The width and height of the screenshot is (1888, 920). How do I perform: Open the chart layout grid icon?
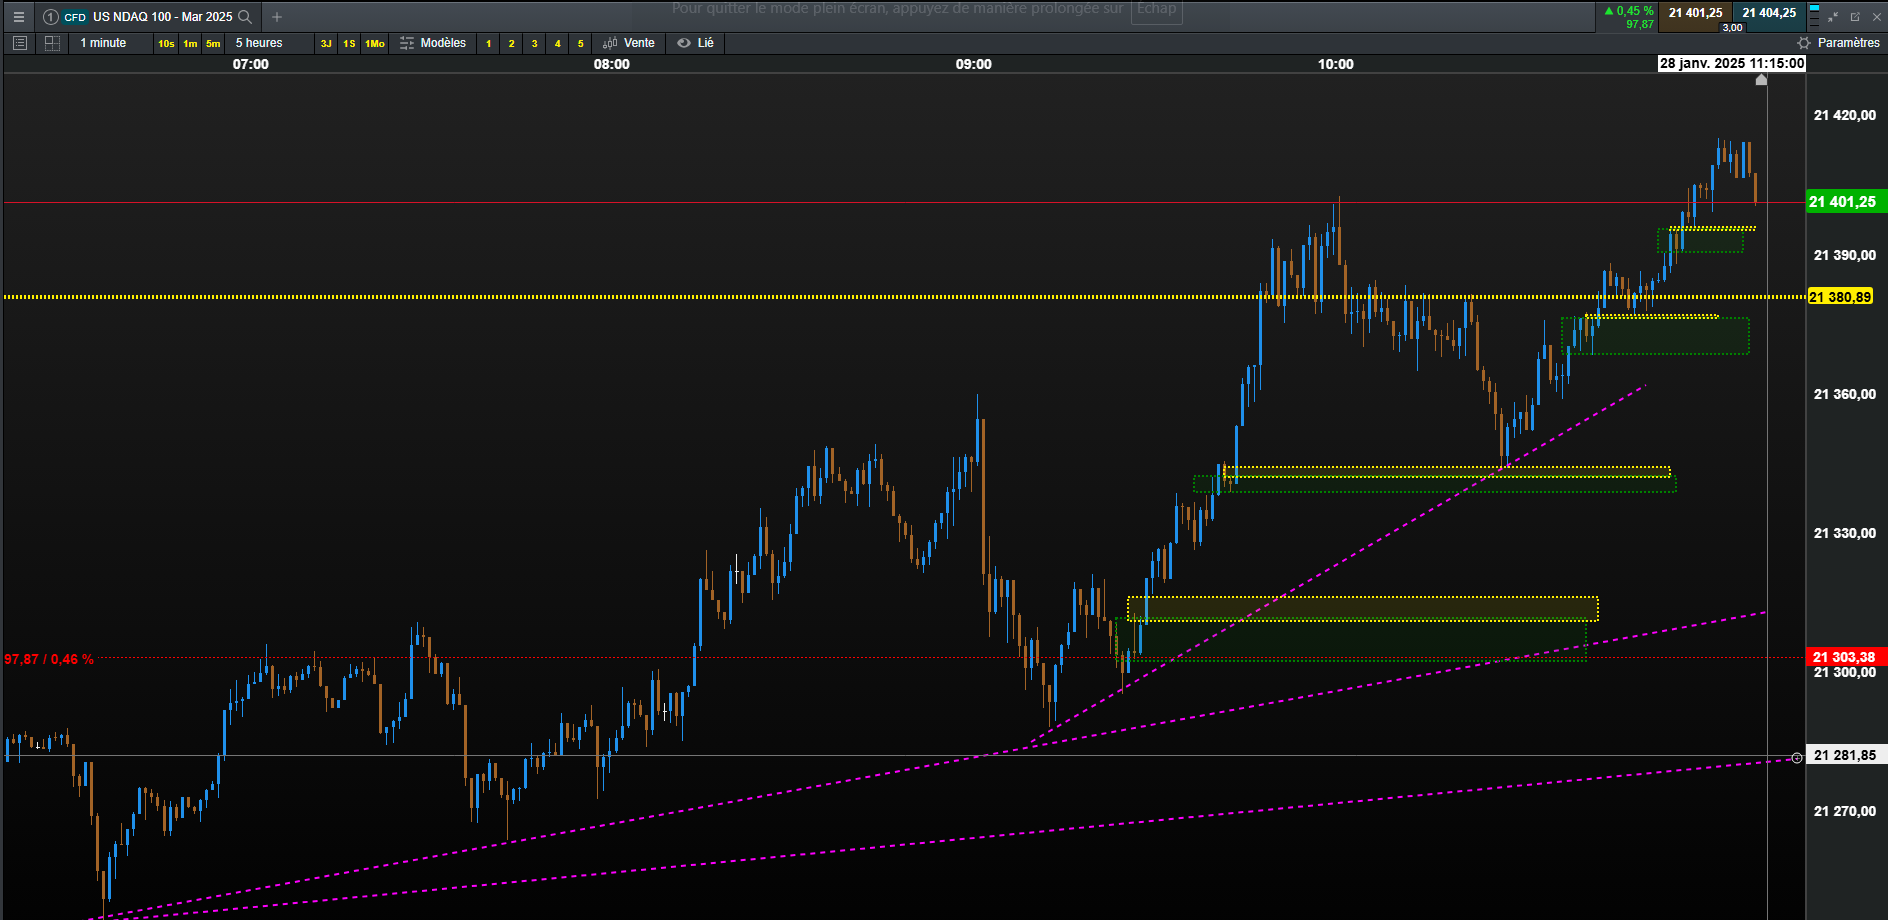click(52, 43)
